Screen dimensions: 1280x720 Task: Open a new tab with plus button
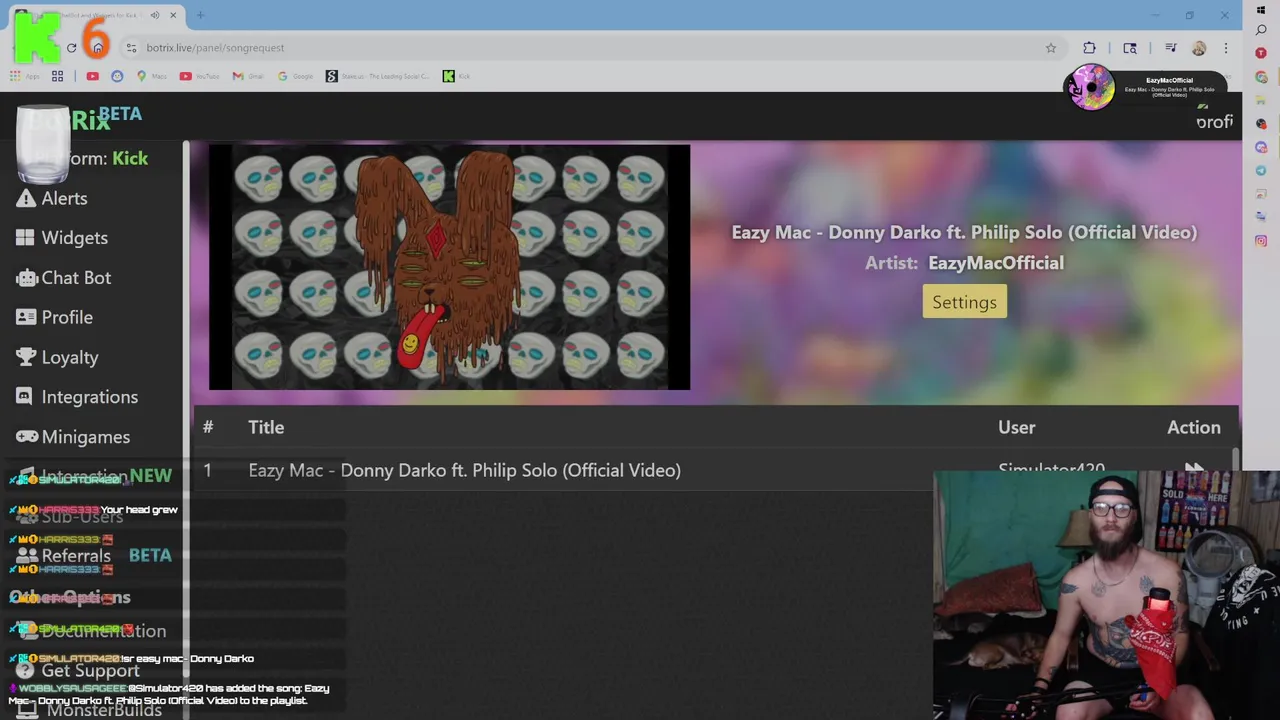pyautogui.click(x=200, y=15)
